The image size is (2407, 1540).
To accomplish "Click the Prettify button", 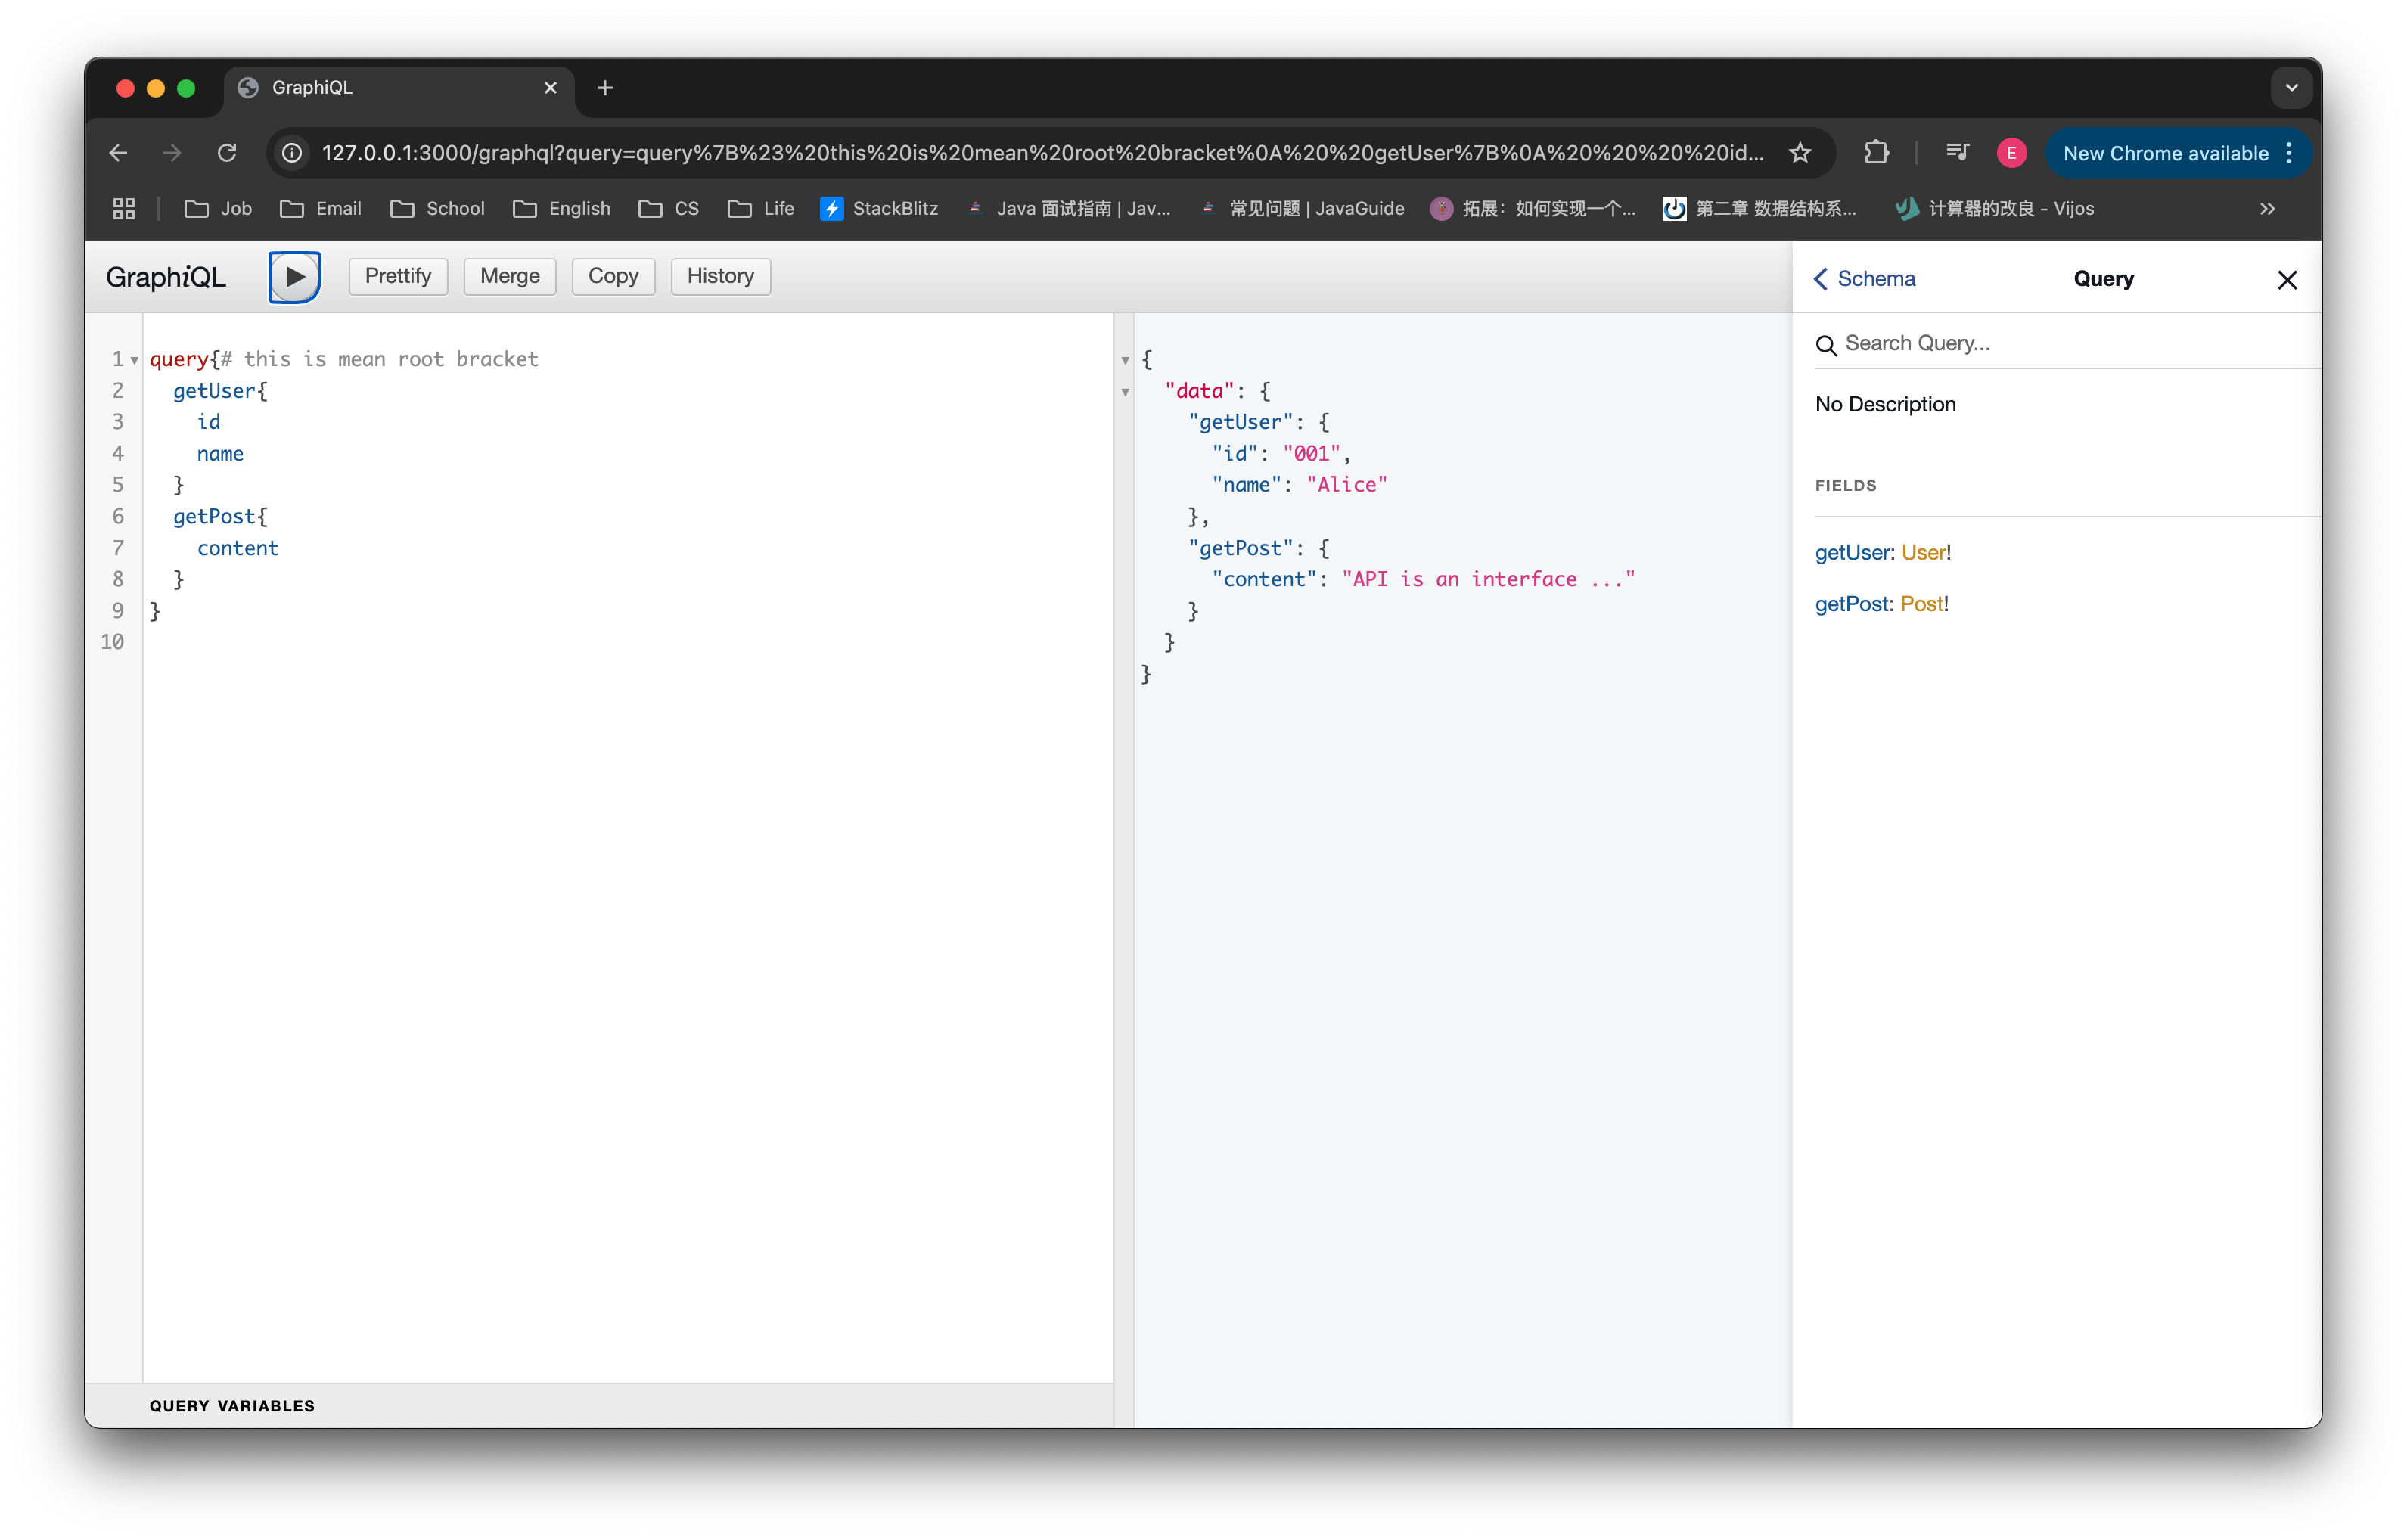I will pyautogui.click(x=398, y=276).
